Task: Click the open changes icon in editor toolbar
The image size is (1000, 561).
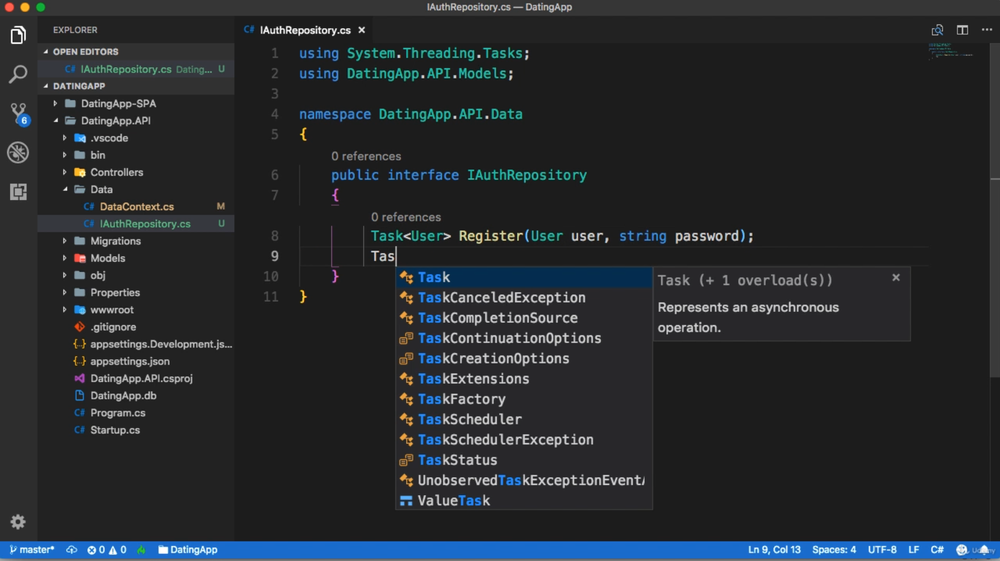Action: click(937, 30)
